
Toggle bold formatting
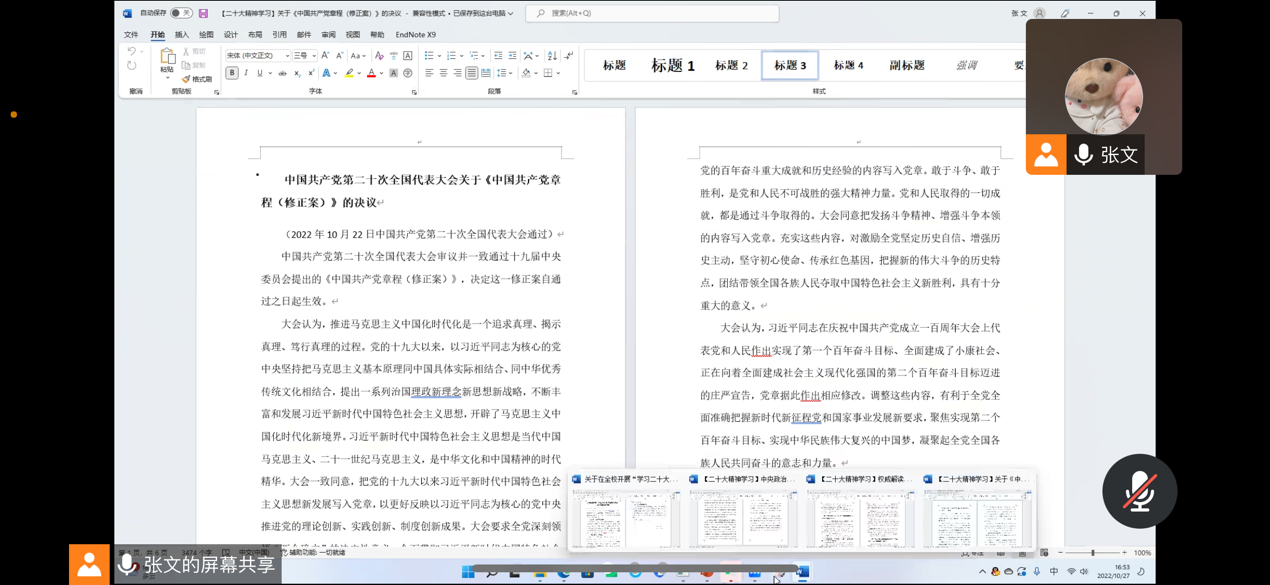232,73
